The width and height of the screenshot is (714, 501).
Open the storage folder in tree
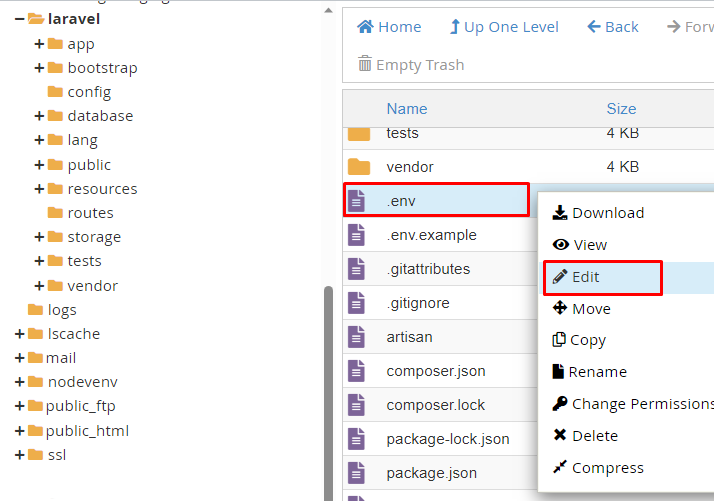(x=84, y=237)
